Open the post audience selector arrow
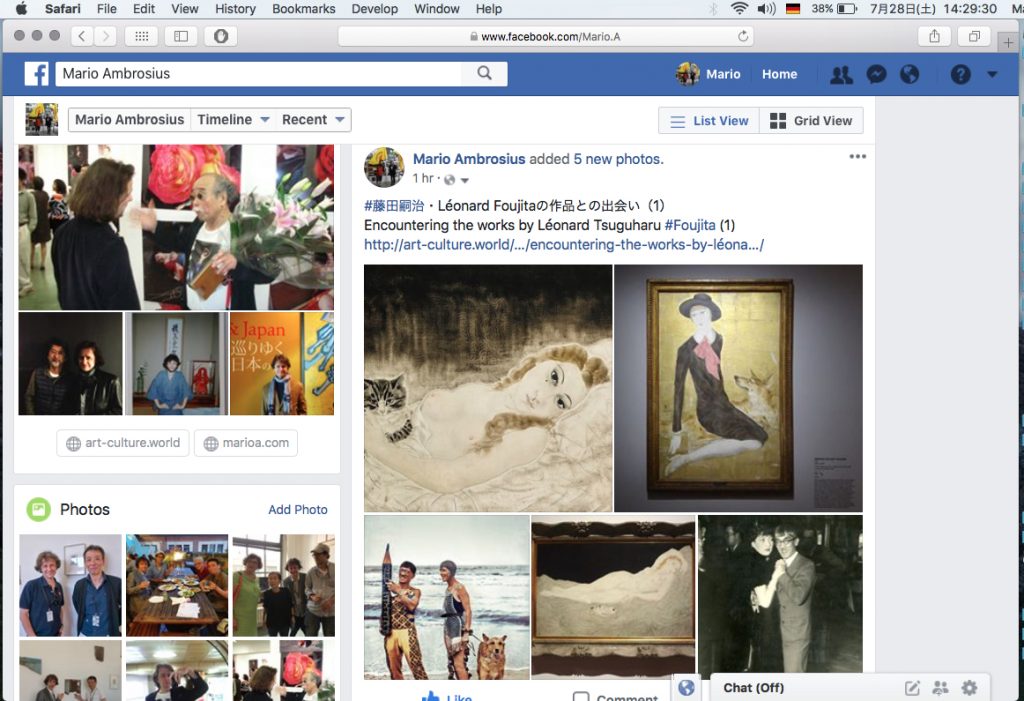1024x701 pixels. (464, 180)
